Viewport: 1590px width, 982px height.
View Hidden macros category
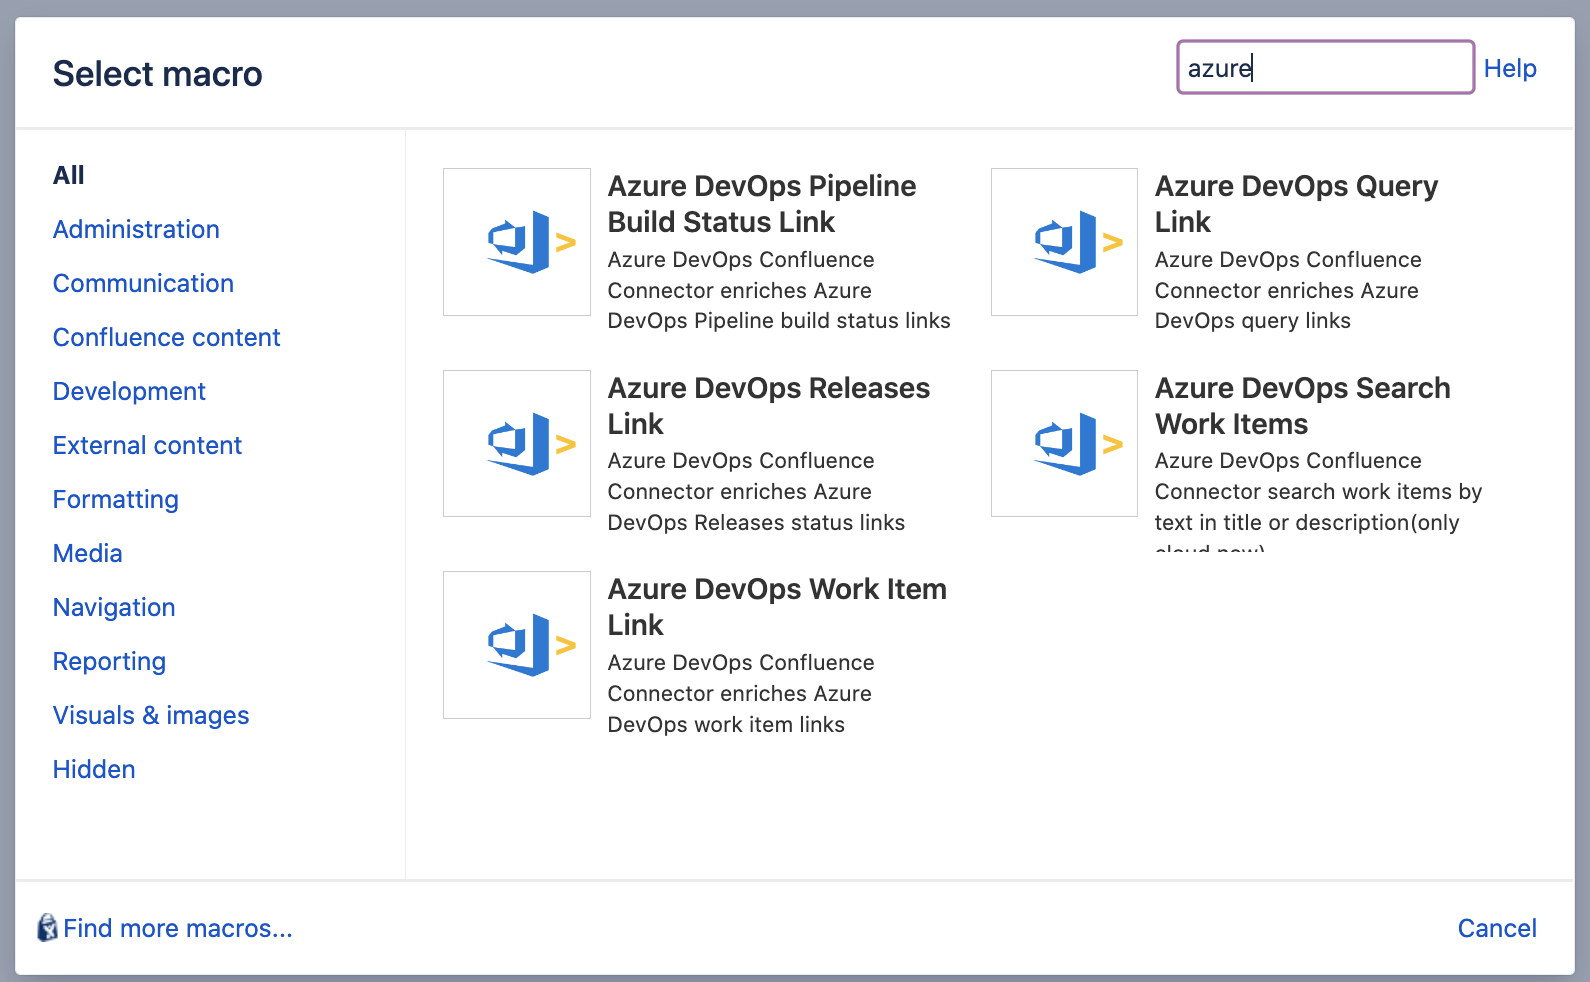[x=94, y=769]
